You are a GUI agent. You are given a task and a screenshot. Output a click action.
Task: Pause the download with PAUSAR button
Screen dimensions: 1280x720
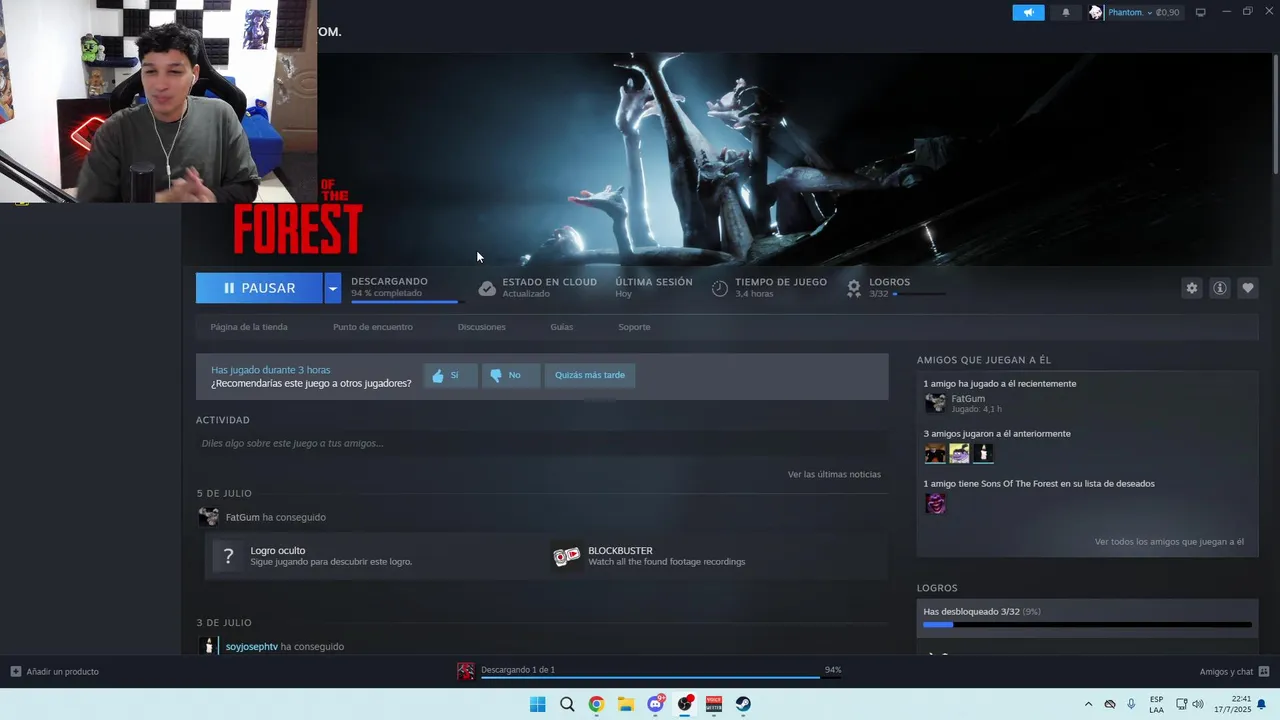pyautogui.click(x=259, y=288)
